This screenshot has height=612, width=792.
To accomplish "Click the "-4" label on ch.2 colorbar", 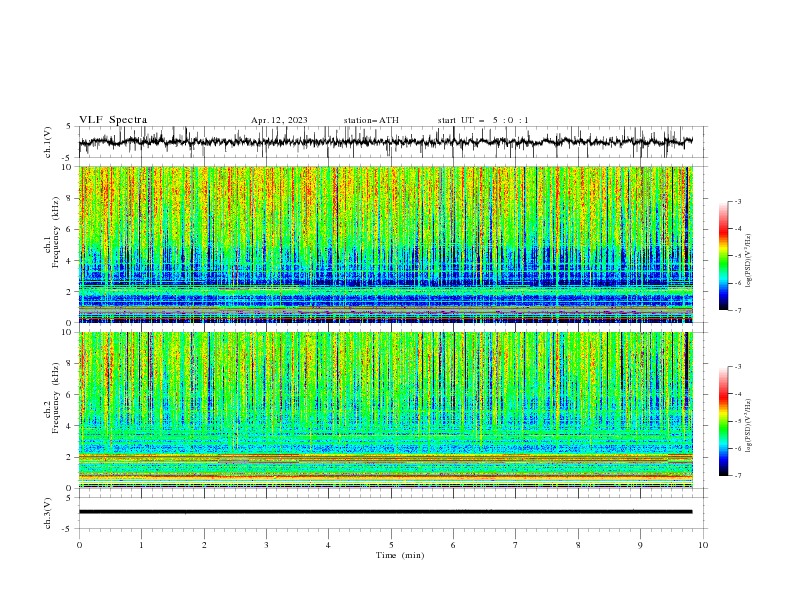I will (x=738, y=394).
